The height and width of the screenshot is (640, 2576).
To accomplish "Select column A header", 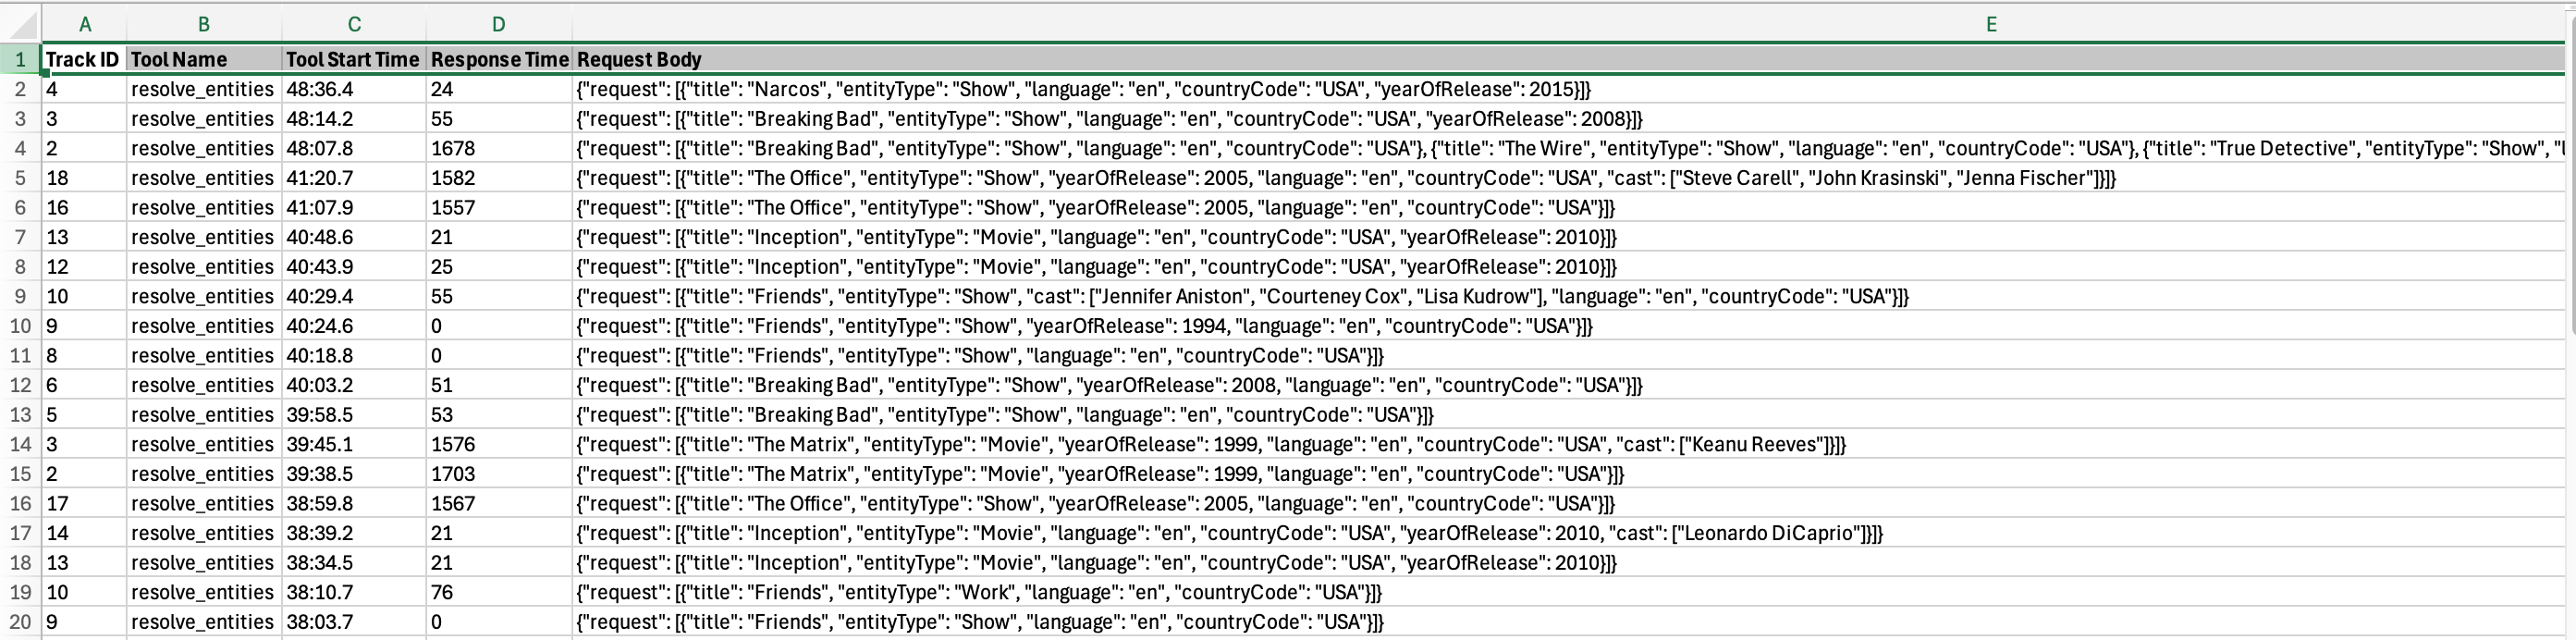I will point(84,24).
